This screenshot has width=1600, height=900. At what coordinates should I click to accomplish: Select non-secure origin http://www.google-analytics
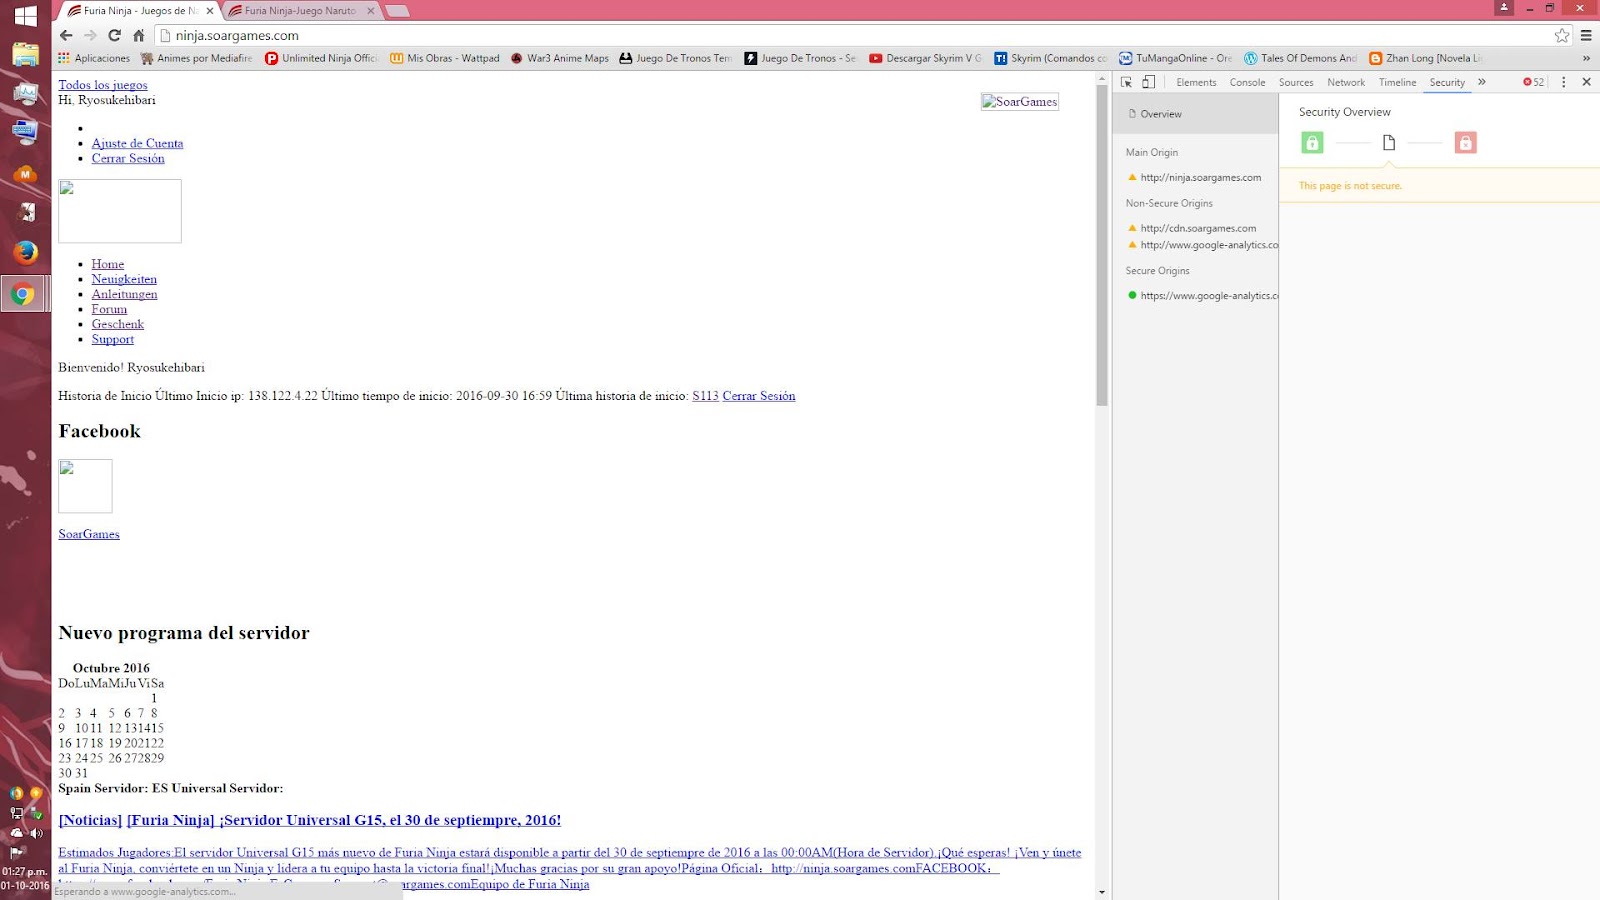(1202, 245)
